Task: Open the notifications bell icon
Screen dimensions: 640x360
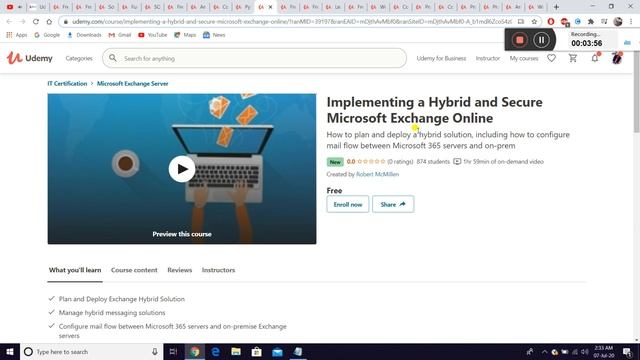Action: 595,58
